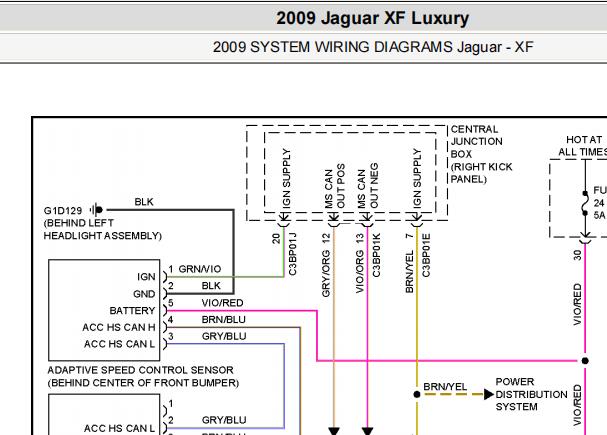The width and height of the screenshot is (607, 435).
Task: Select the BRN/YEL label on the dashed wire
Action: coord(445,387)
